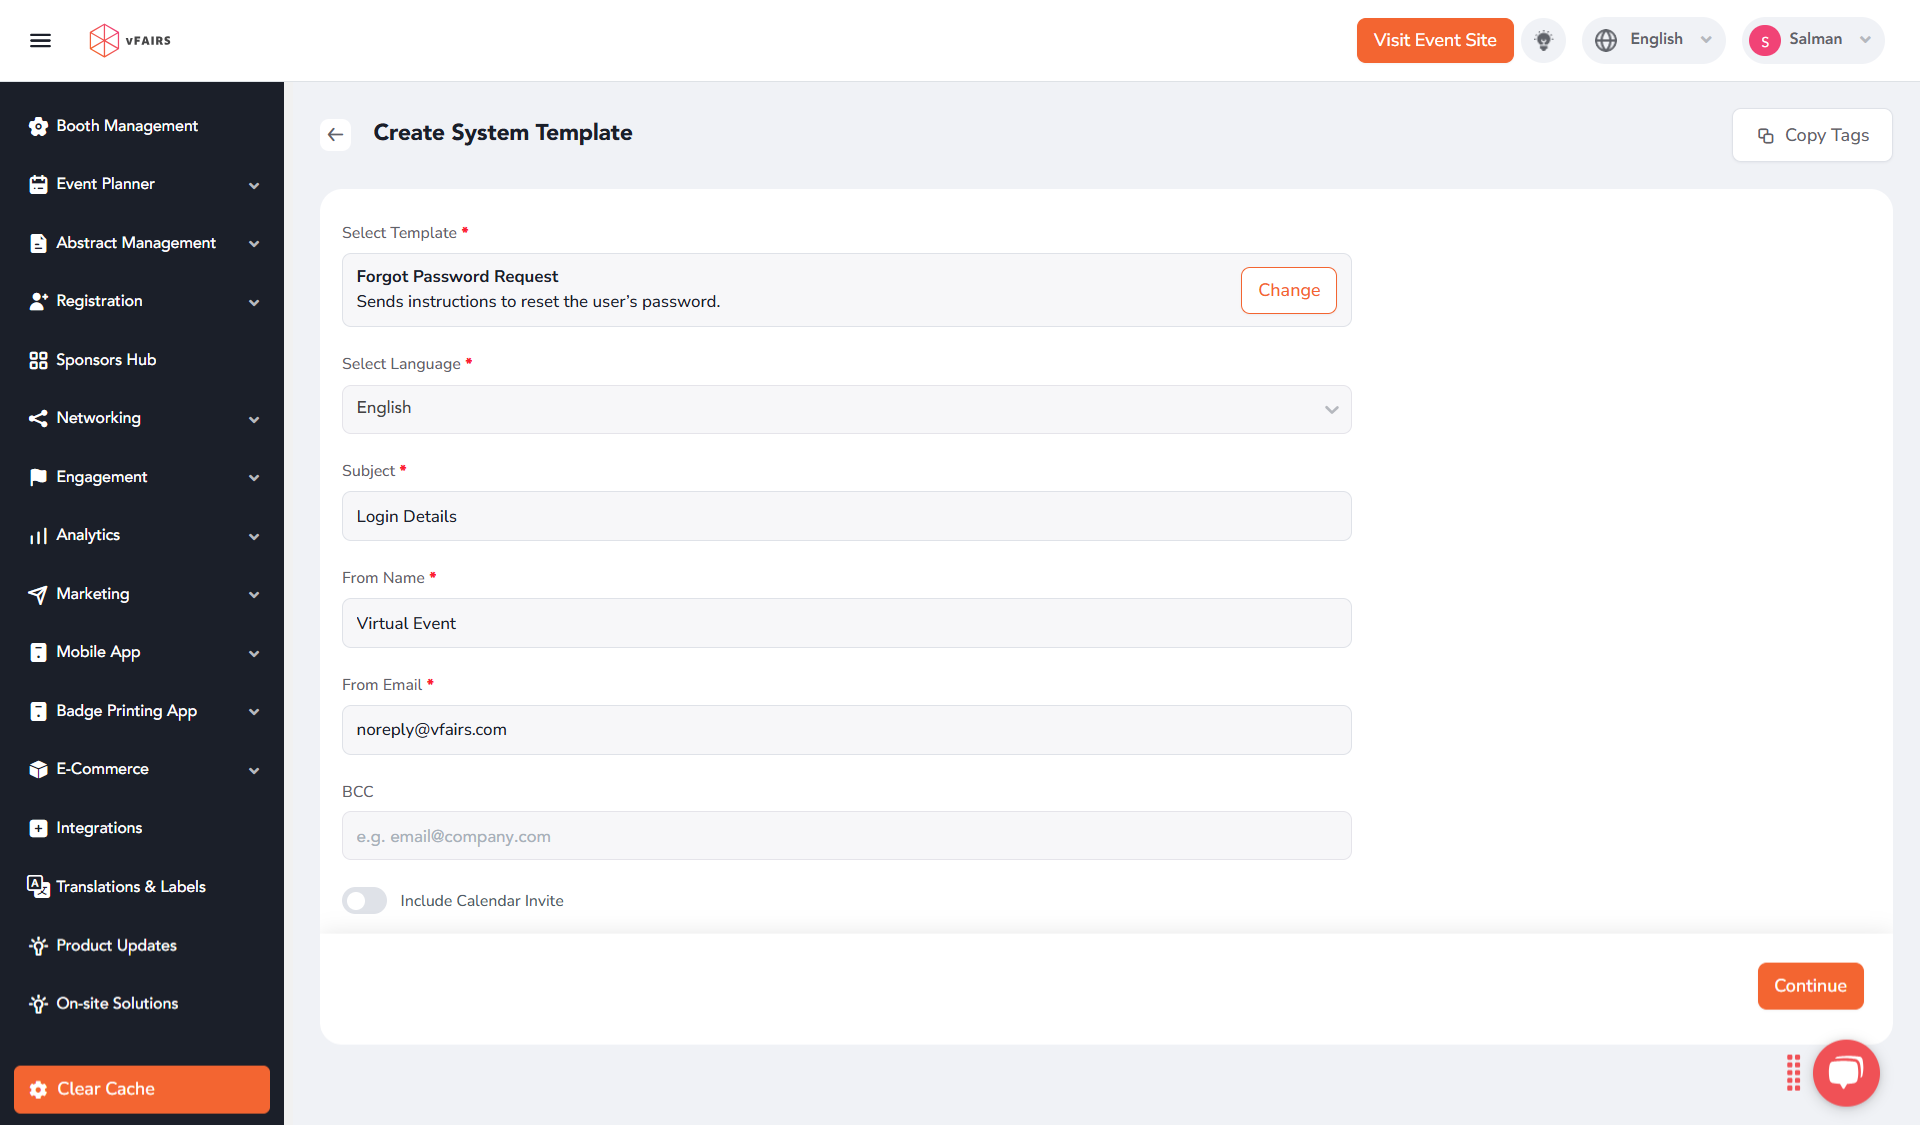
Task: Expand the Salman account menu
Action: [x=1812, y=40]
